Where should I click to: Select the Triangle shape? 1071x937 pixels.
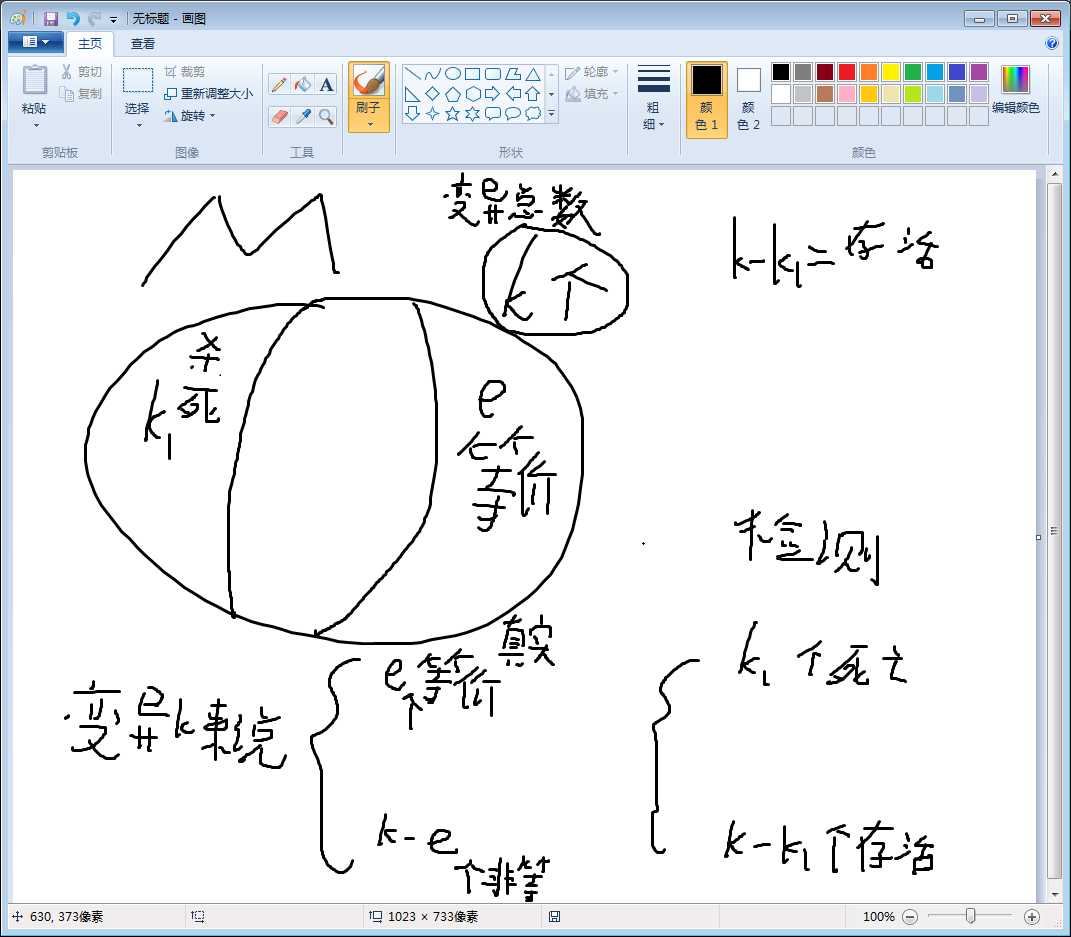point(533,74)
